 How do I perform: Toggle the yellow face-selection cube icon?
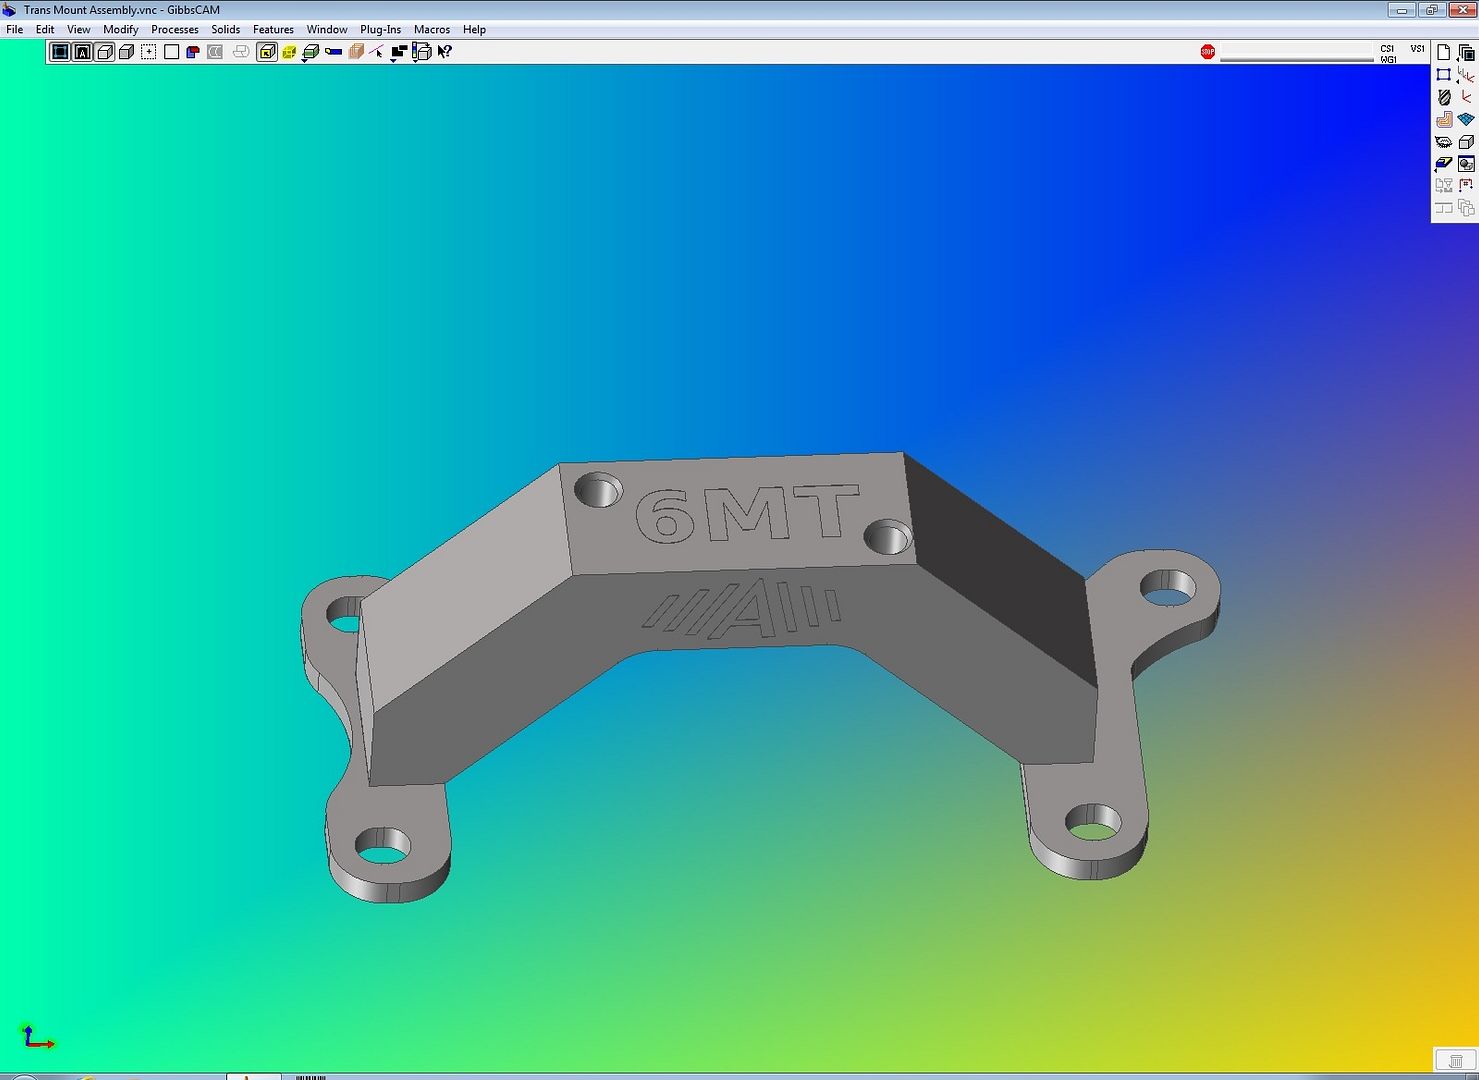[x=266, y=52]
